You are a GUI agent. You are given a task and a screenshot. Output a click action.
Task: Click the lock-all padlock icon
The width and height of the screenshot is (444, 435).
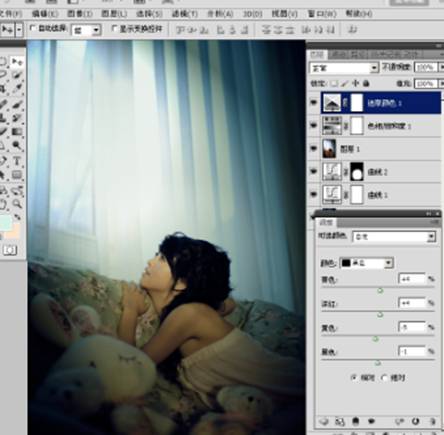pyautogui.click(x=366, y=83)
